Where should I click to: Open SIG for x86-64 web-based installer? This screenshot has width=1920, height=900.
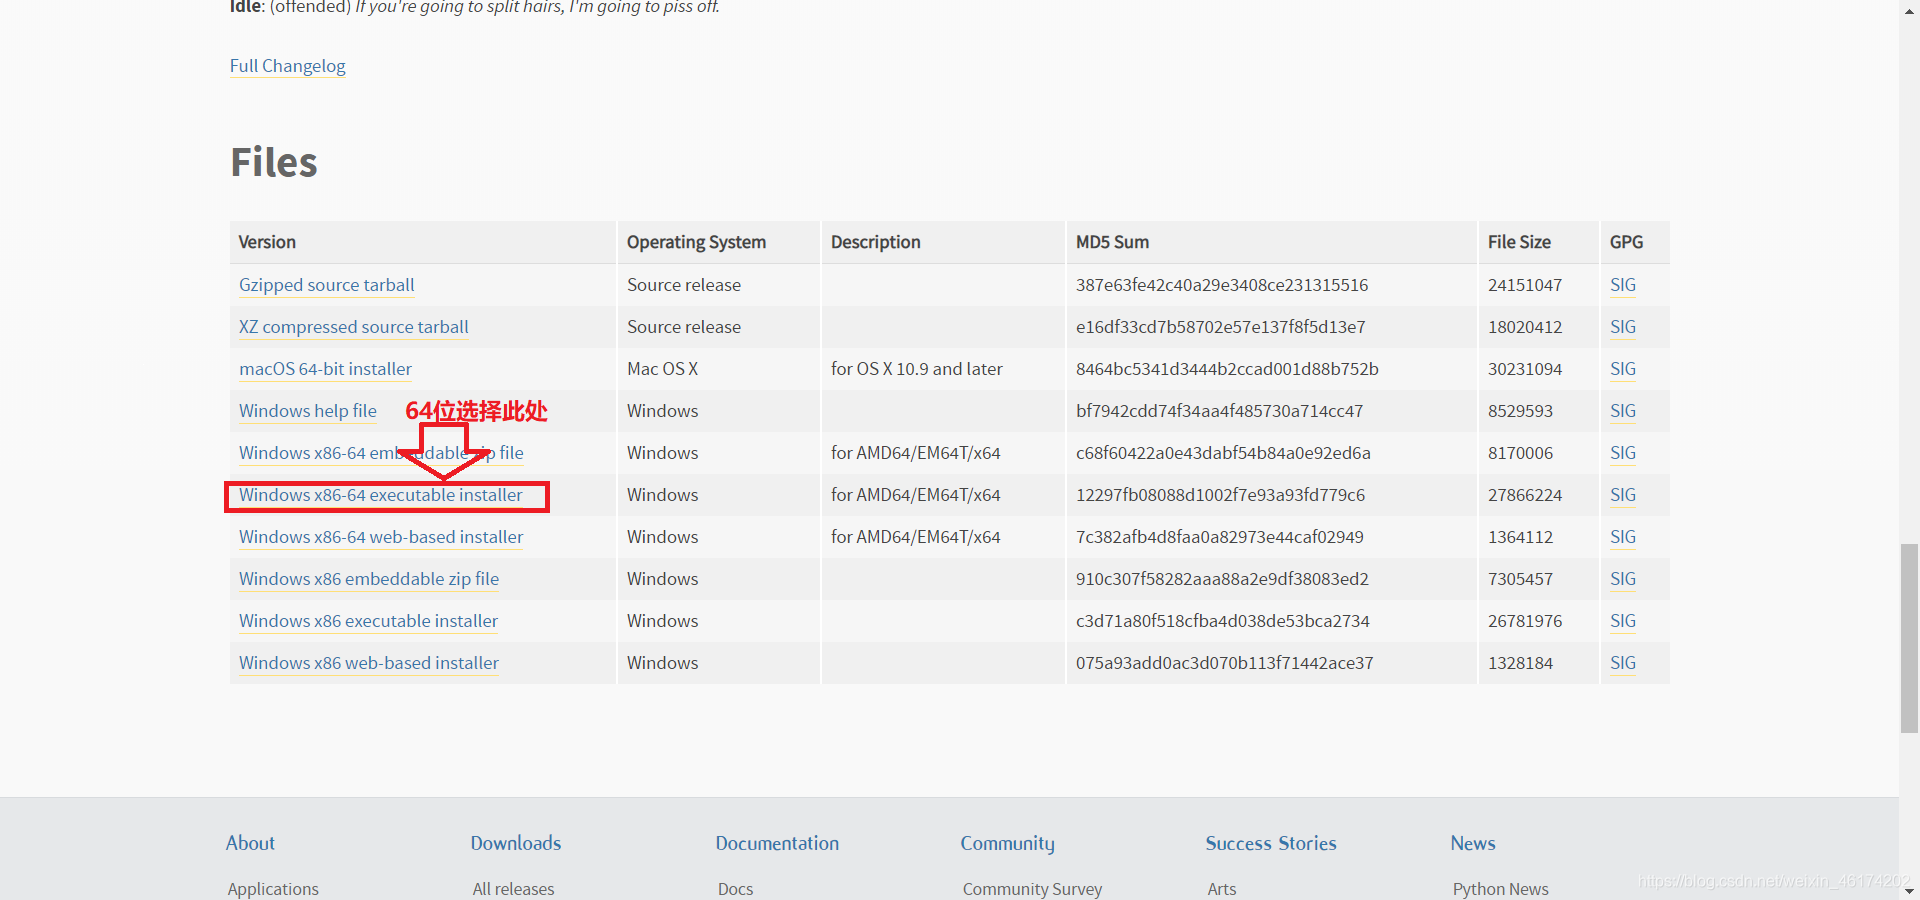pyautogui.click(x=1623, y=537)
